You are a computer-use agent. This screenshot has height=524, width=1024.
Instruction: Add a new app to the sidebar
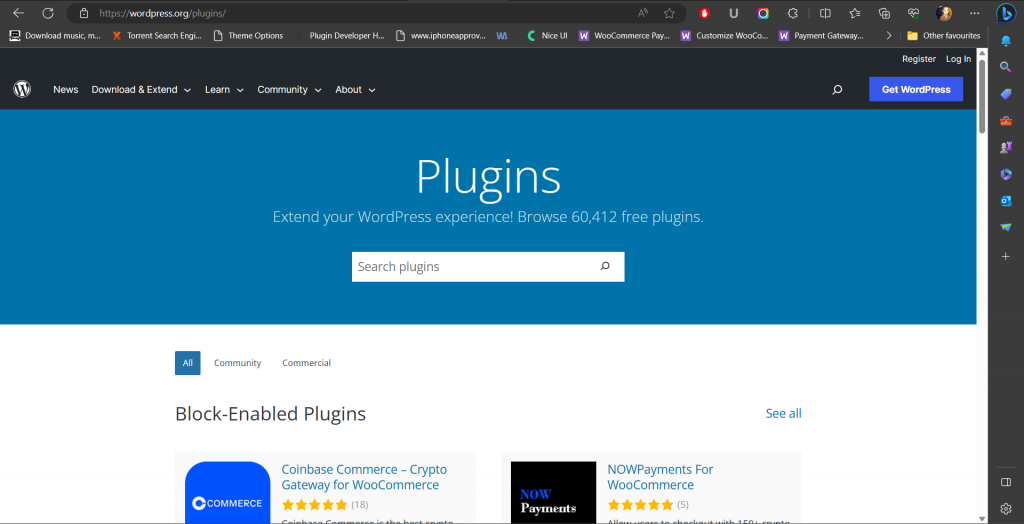click(1006, 257)
